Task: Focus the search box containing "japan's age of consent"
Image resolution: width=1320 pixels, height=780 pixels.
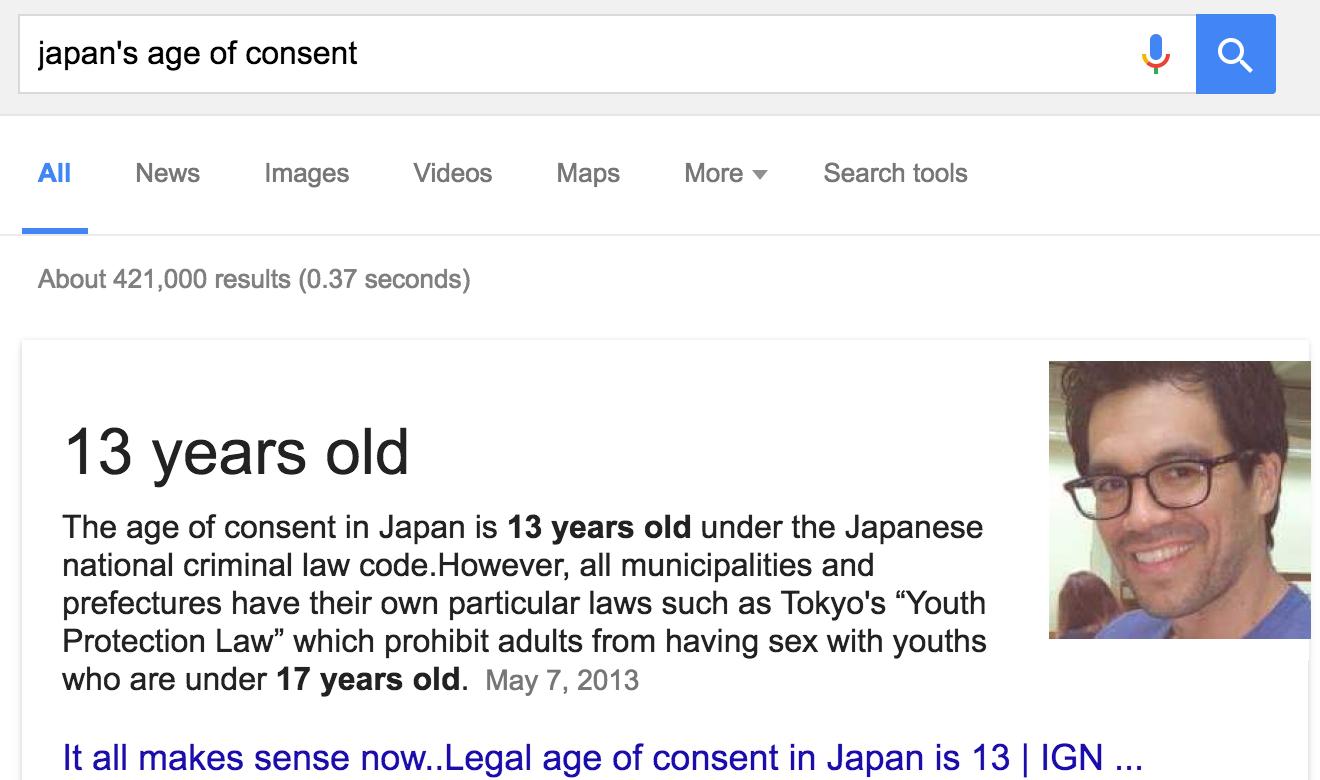Action: [580, 54]
